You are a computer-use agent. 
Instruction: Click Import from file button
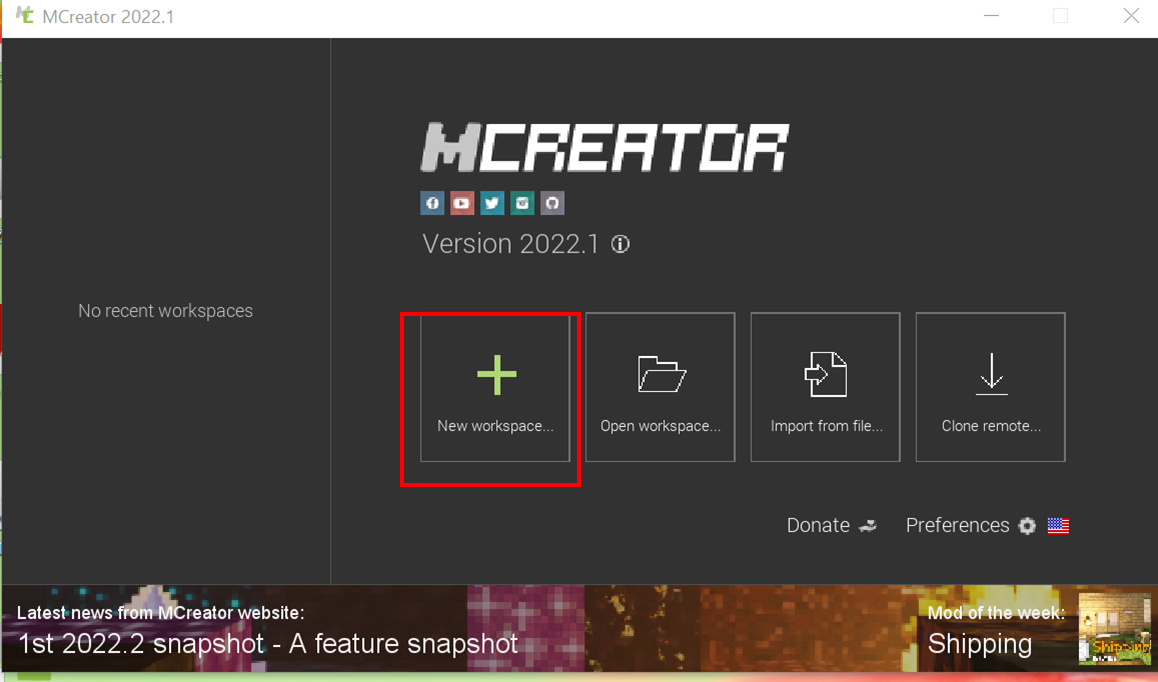826,387
